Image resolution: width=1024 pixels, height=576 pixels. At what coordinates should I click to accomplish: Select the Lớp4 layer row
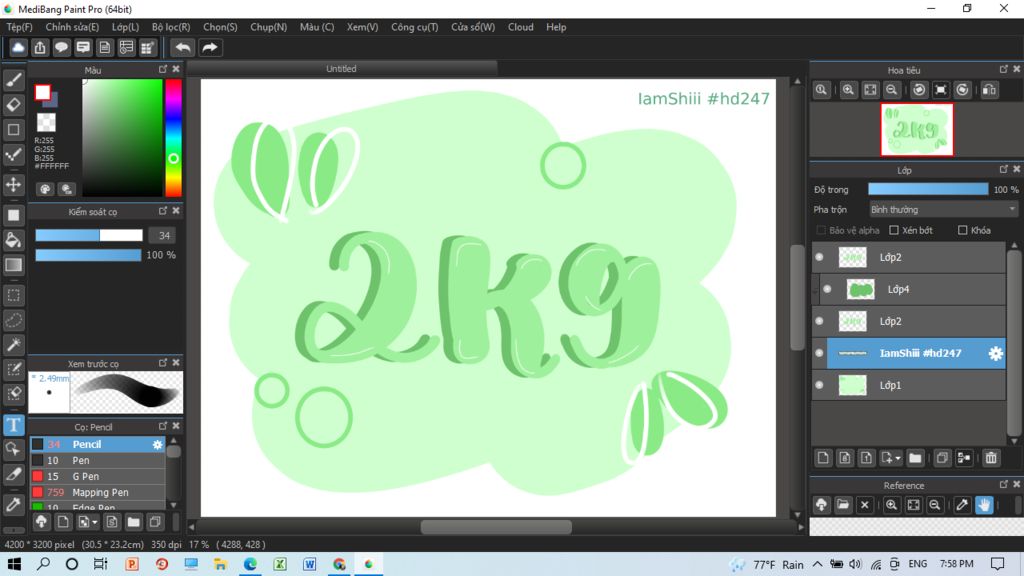pos(912,289)
